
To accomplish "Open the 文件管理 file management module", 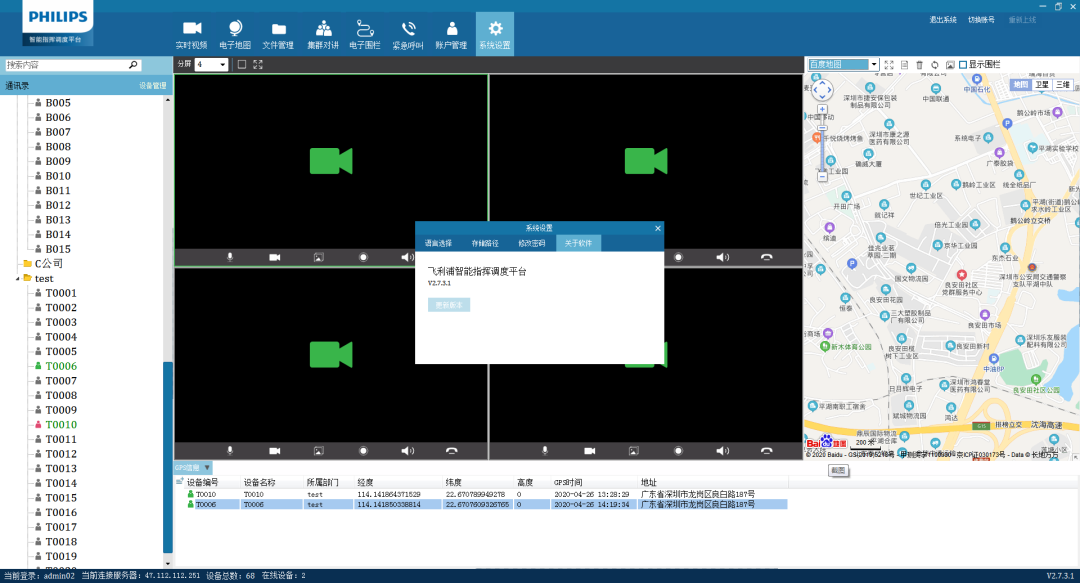I will (278, 34).
